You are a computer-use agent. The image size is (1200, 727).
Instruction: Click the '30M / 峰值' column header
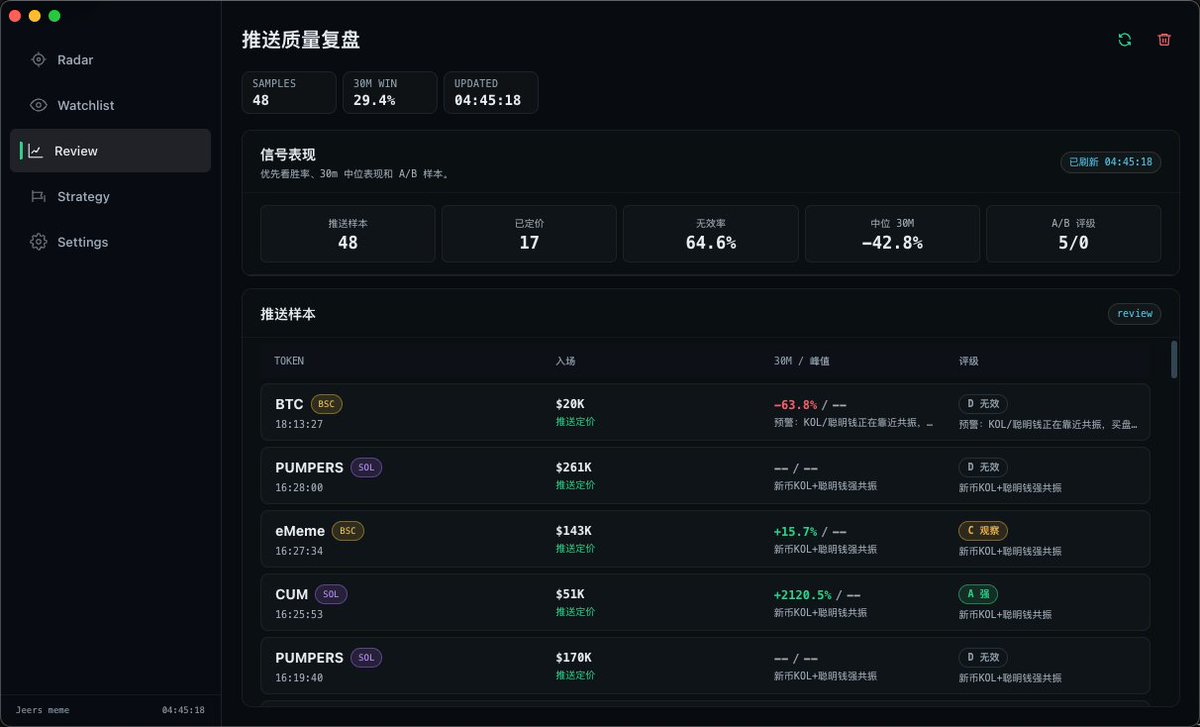click(803, 360)
